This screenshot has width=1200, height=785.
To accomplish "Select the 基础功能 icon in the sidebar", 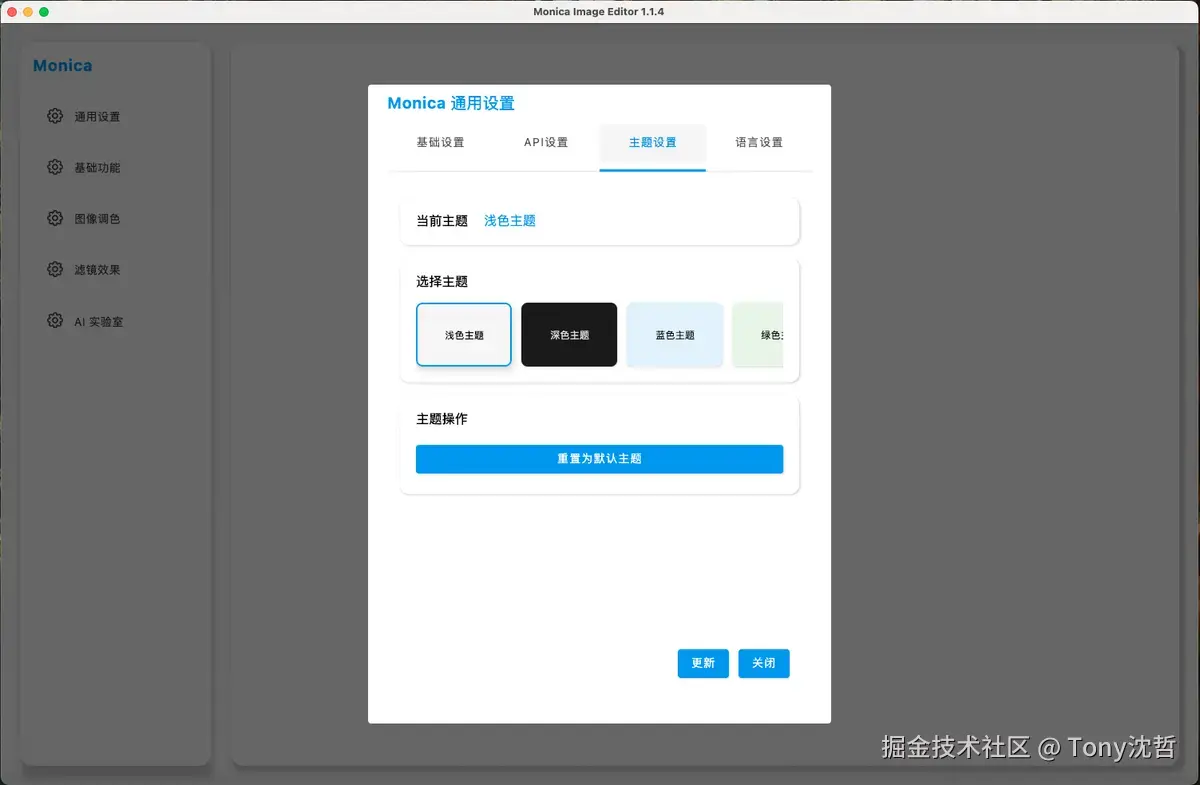I will 55,167.
